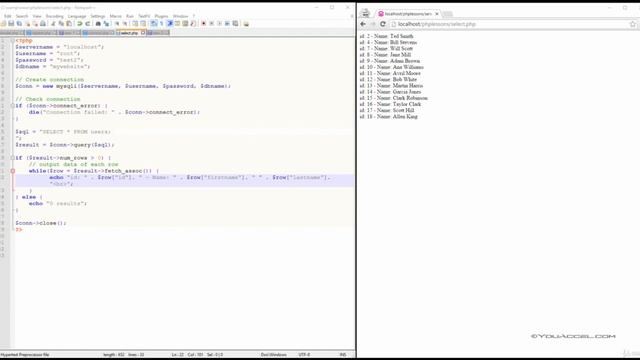Start macro recording with red dot
The image size is (640, 360).
(203, 24)
